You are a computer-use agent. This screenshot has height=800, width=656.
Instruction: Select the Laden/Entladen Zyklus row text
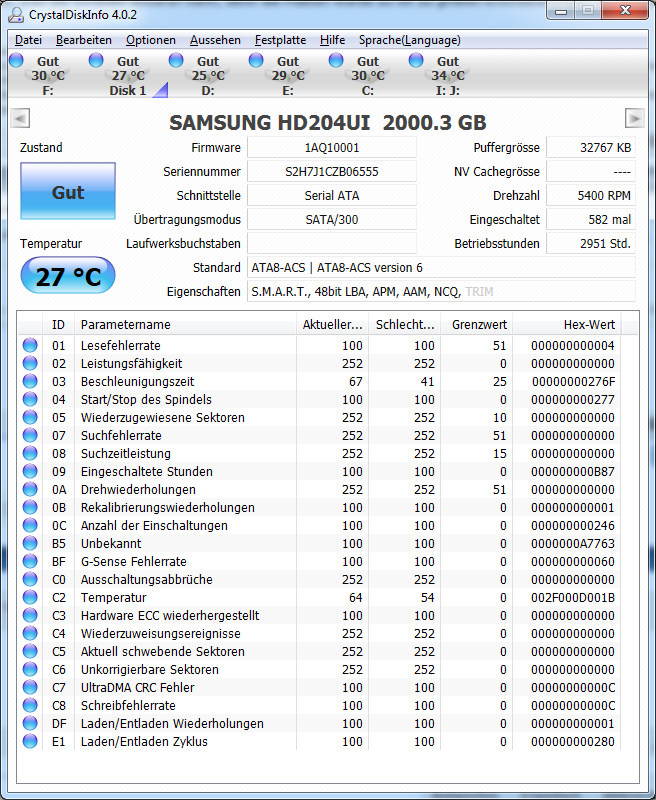coord(144,741)
